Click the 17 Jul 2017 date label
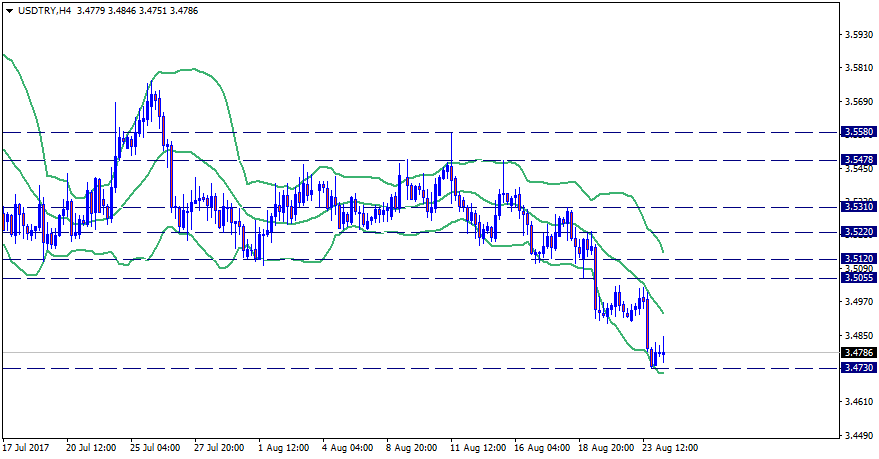879x459 pixels. tap(26, 448)
